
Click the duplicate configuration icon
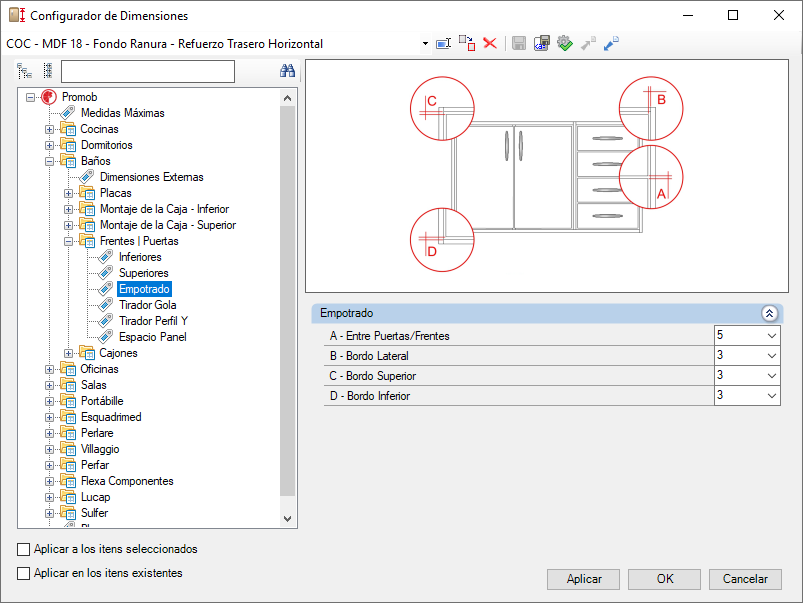coord(467,44)
